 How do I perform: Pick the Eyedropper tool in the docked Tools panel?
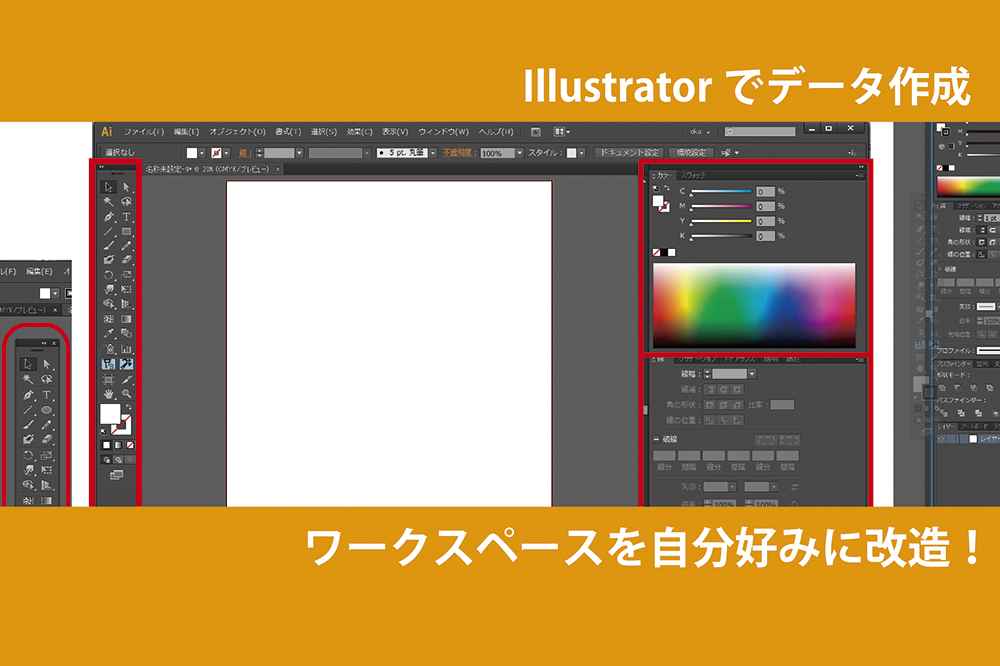tap(108, 334)
